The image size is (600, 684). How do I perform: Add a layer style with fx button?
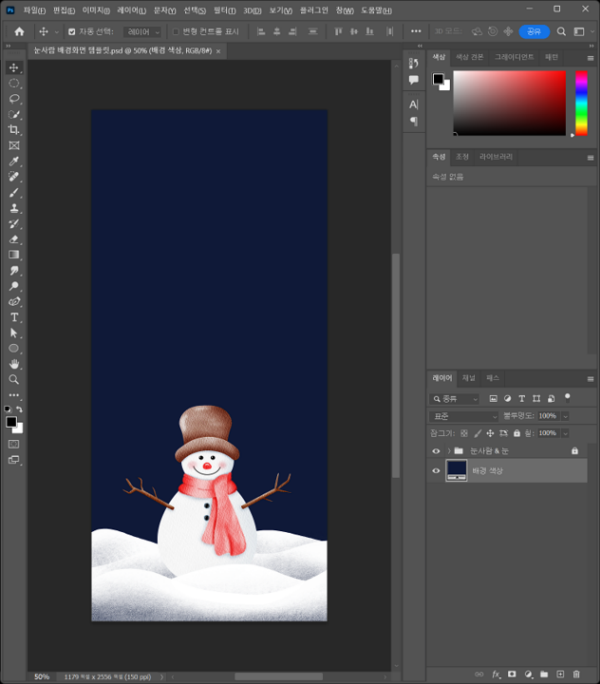(x=496, y=674)
